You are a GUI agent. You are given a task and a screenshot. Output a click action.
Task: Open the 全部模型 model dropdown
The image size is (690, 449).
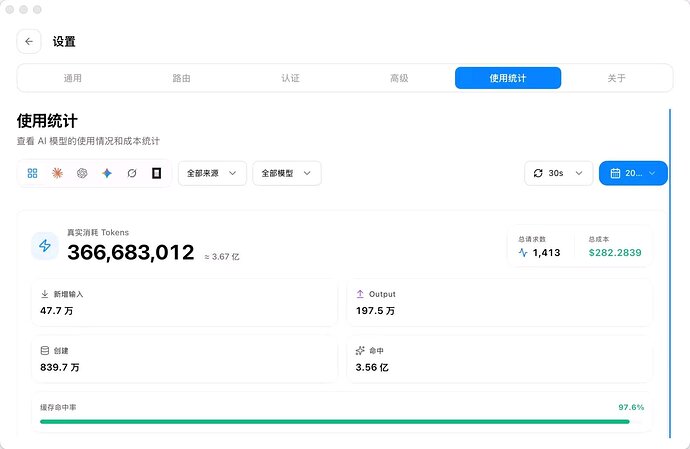click(287, 173)
